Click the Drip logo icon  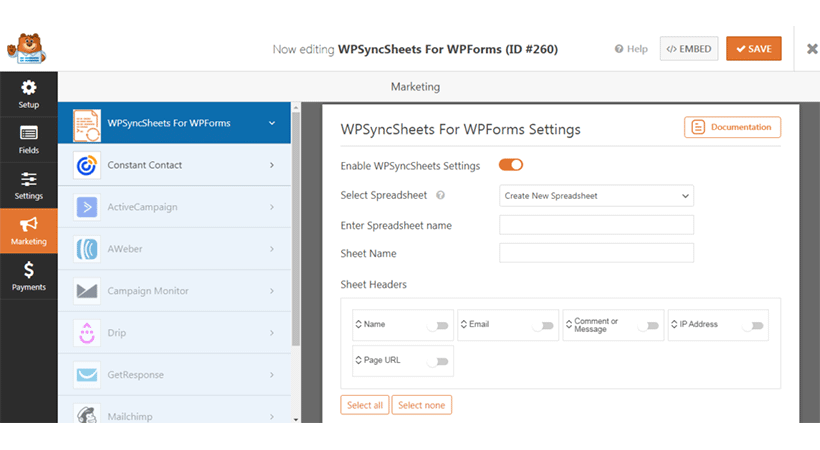point(87,333)
